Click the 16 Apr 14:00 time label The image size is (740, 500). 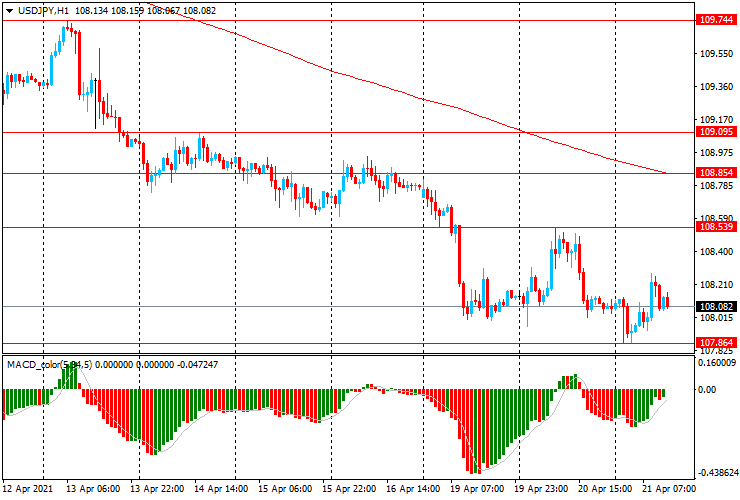413,488
